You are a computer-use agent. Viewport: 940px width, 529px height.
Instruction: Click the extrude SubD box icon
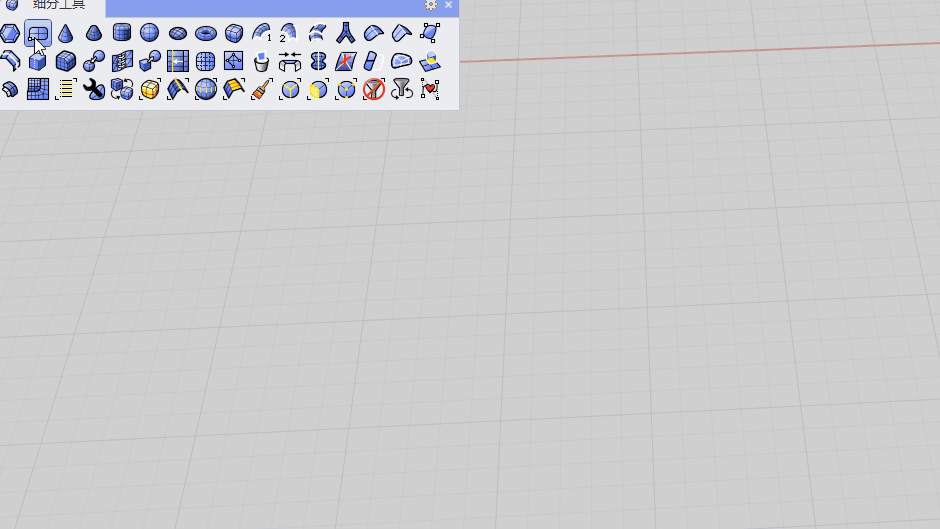[x=38, y=61]
